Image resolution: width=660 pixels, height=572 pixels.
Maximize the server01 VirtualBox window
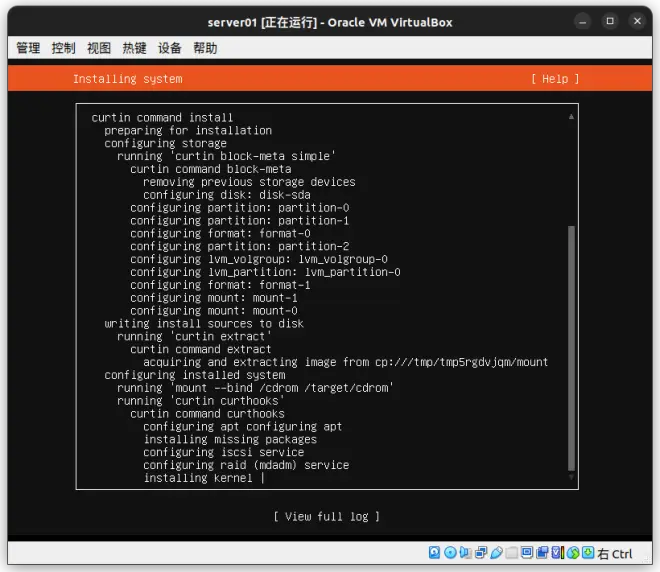point(610,21)
